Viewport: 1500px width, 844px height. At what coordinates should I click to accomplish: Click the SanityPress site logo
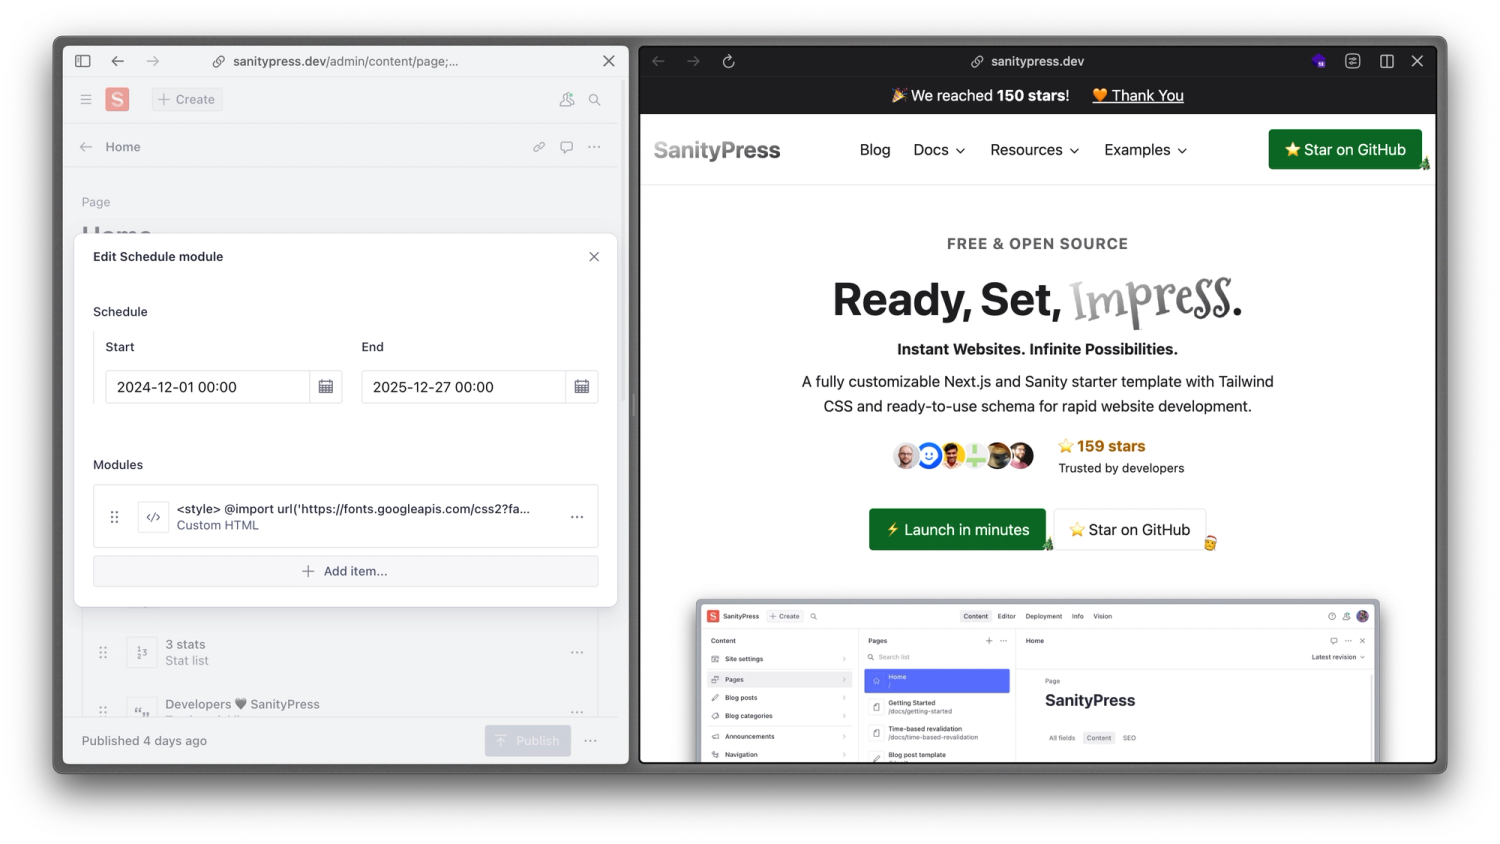717,150
